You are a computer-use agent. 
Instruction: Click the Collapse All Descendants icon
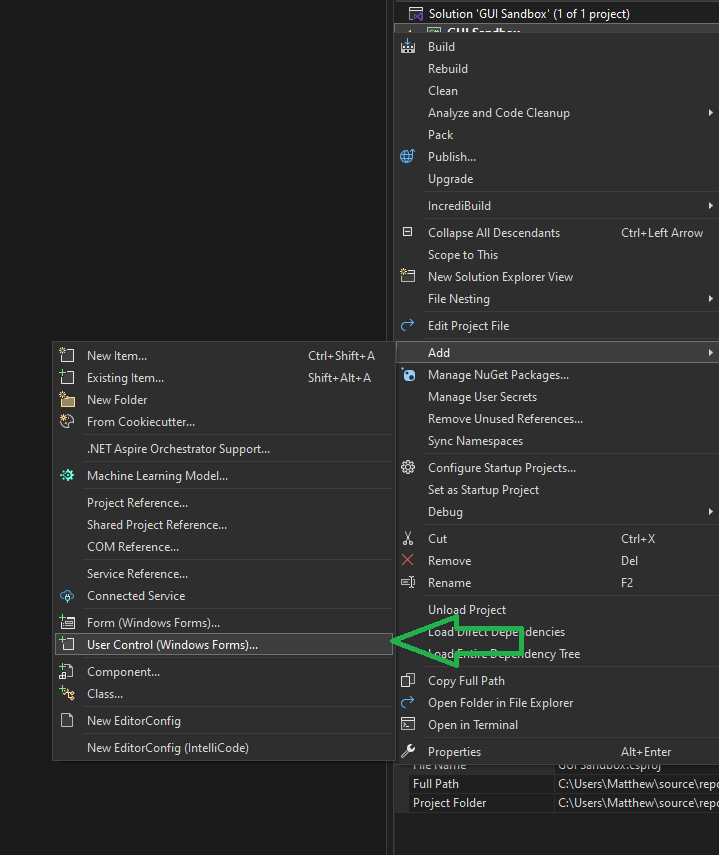click(x=408, y=232)
